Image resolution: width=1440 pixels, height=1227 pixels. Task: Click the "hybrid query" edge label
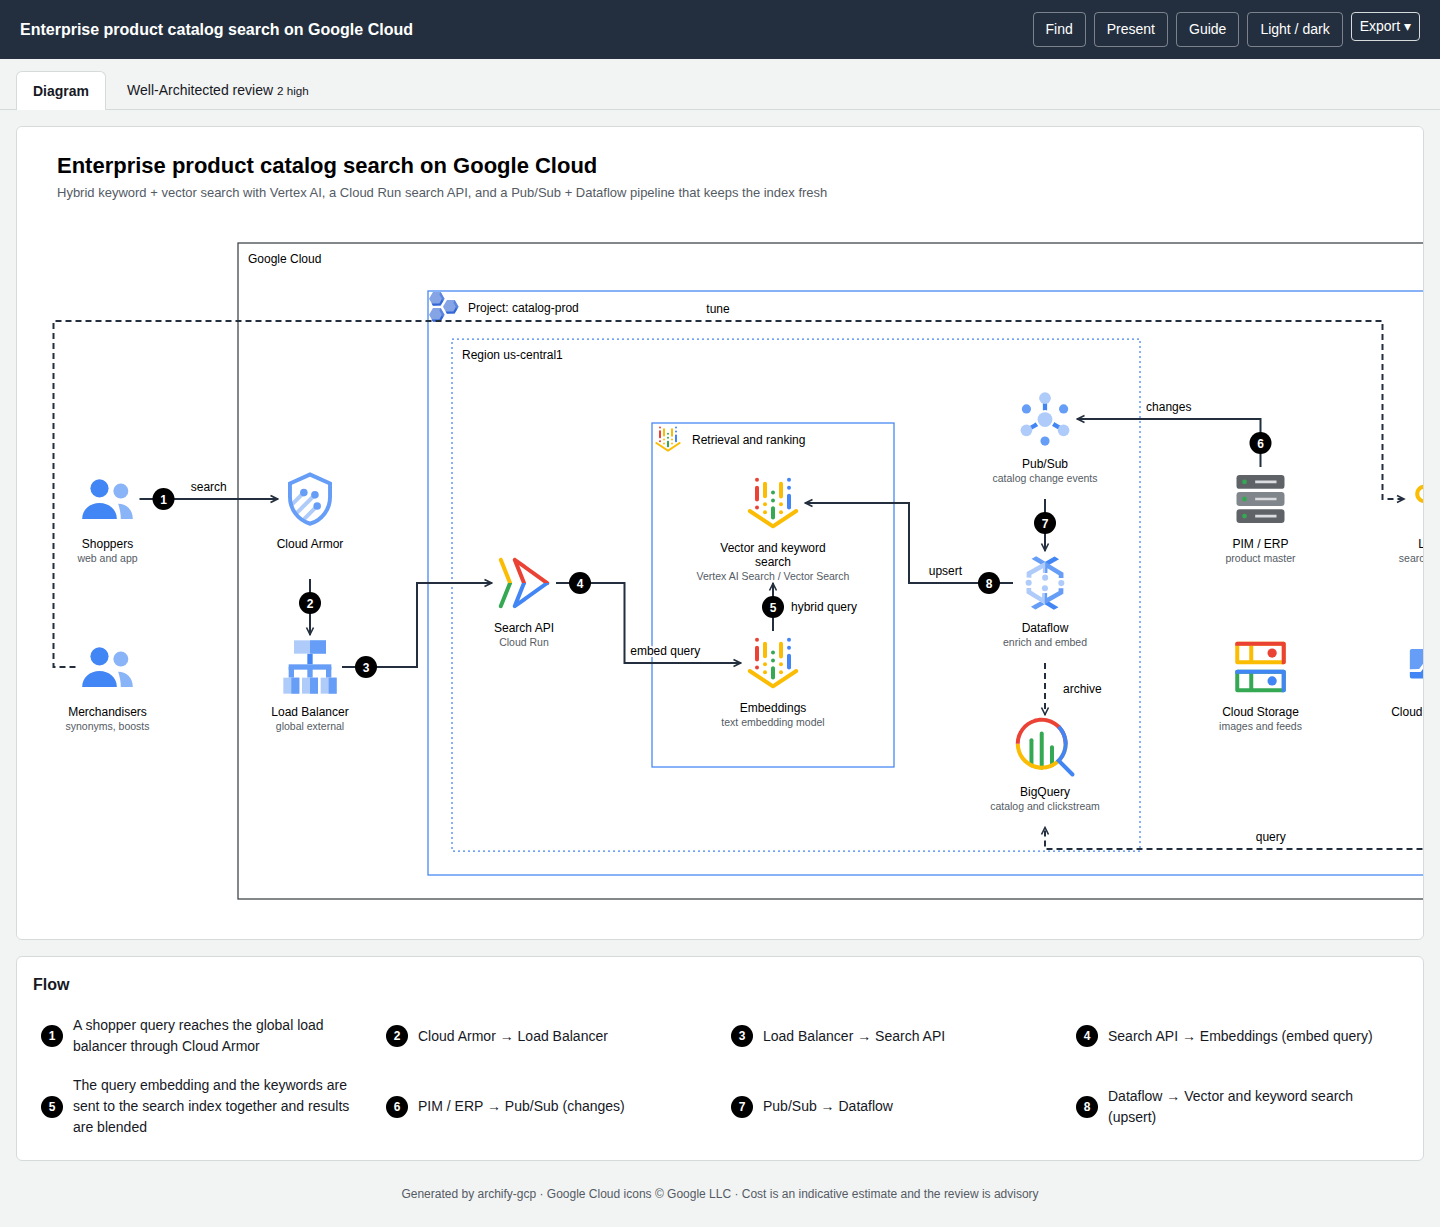coord(824,607)
